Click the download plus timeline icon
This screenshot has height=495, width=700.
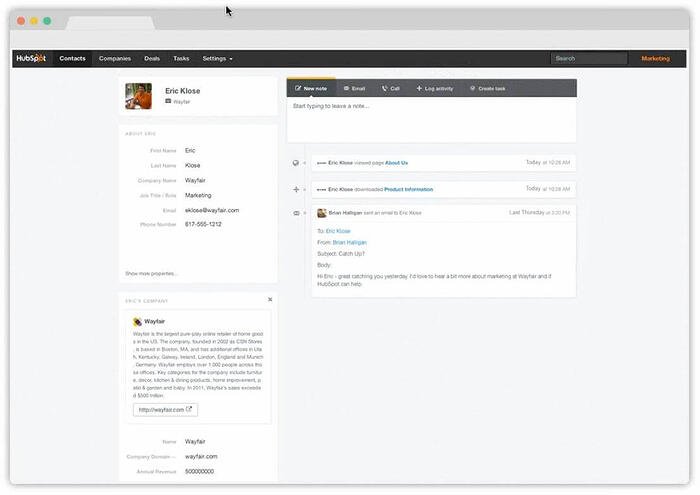296,189
